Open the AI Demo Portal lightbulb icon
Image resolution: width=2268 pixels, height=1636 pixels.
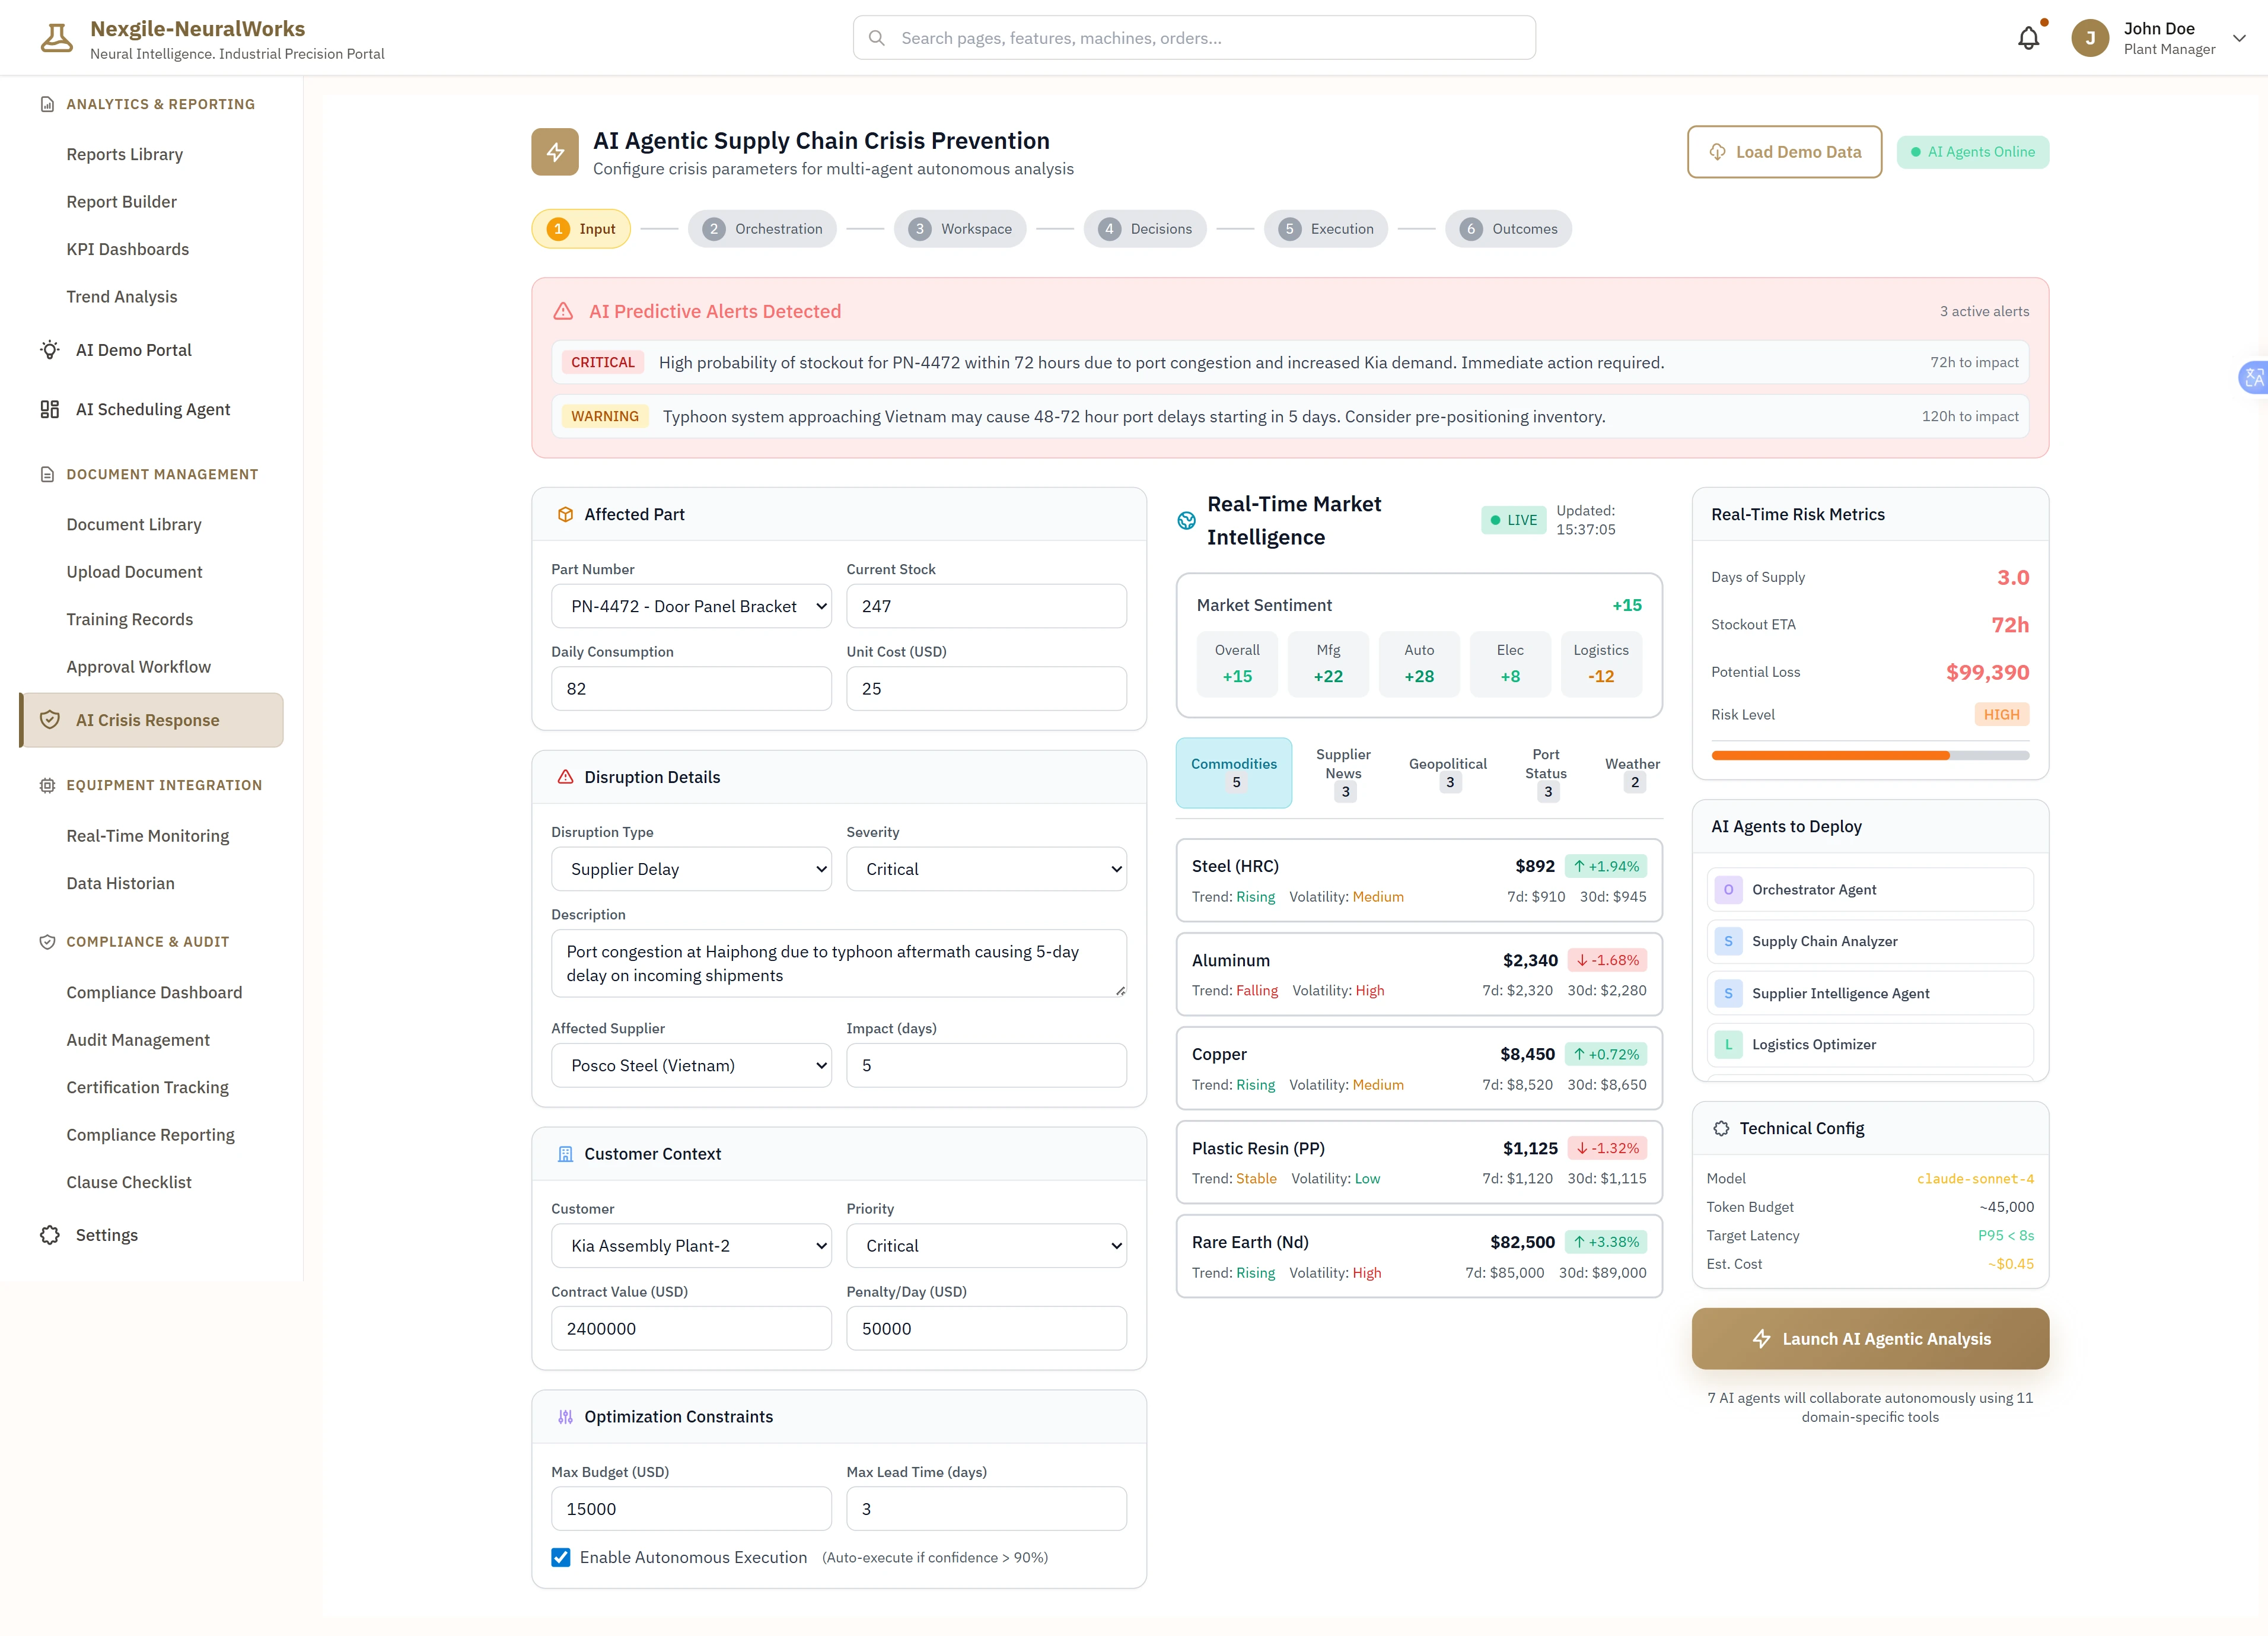[50, 350]
